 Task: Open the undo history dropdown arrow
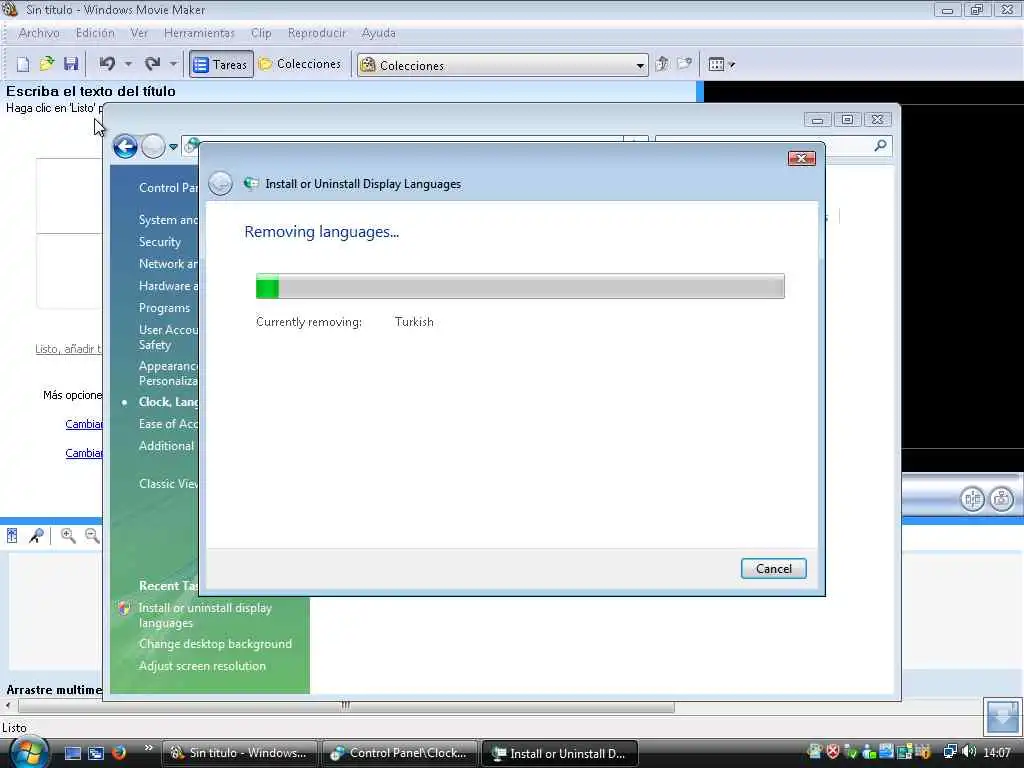pyautogui.click(x=128, y=64)
